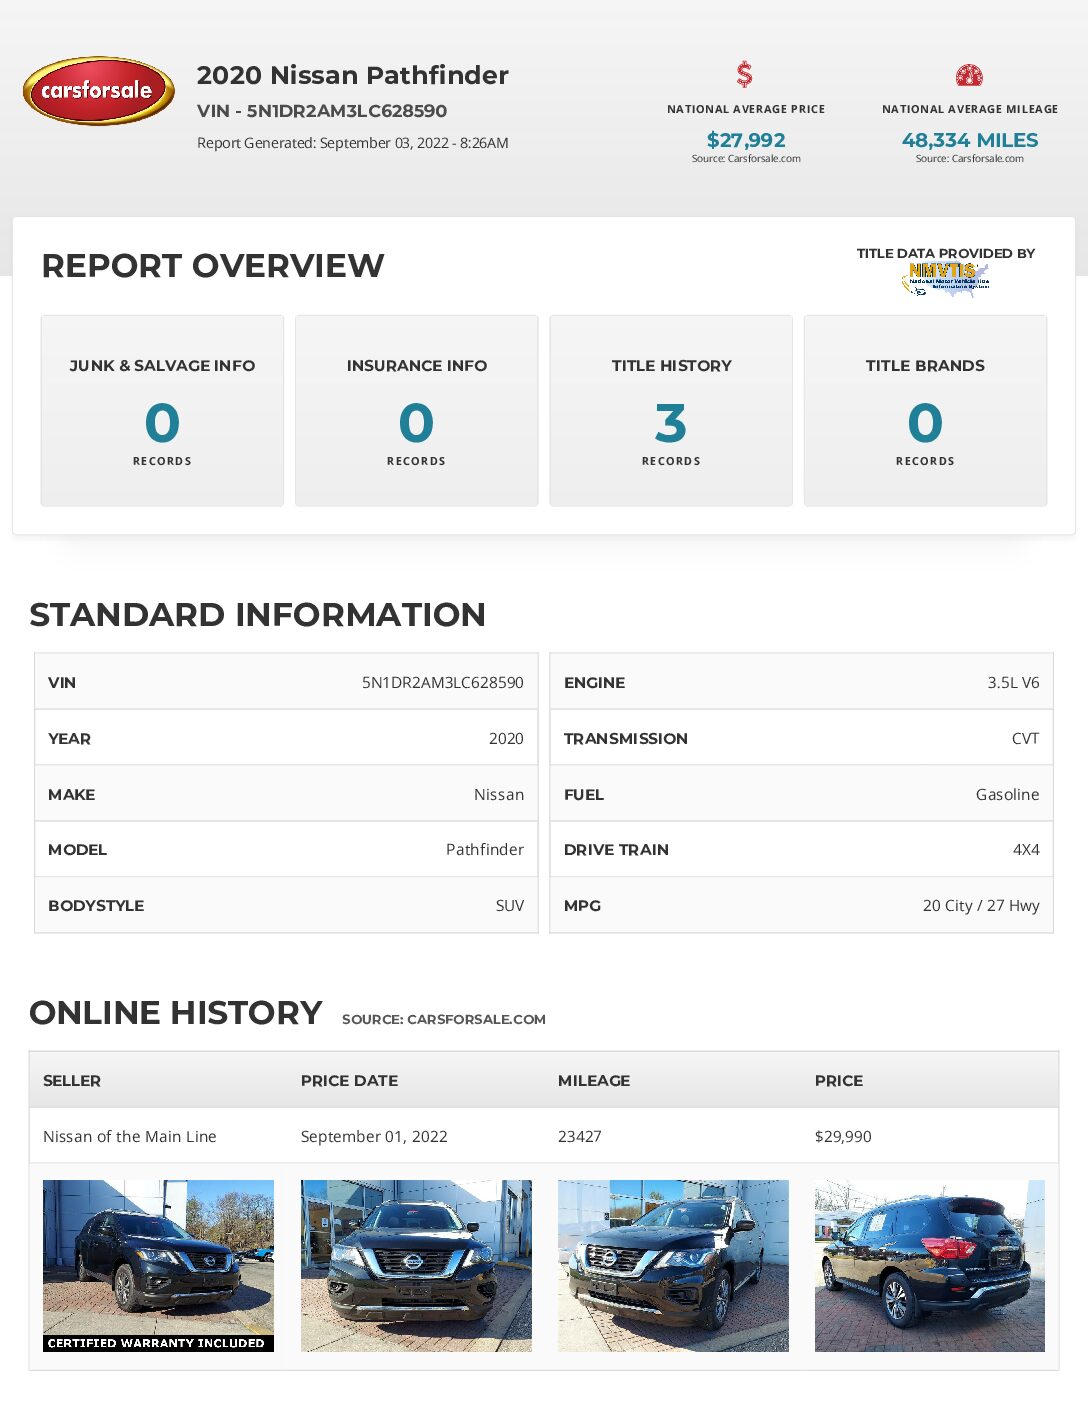Click the PRICE DATE column header
1088x1408 pixels.
click(349, 1081)
